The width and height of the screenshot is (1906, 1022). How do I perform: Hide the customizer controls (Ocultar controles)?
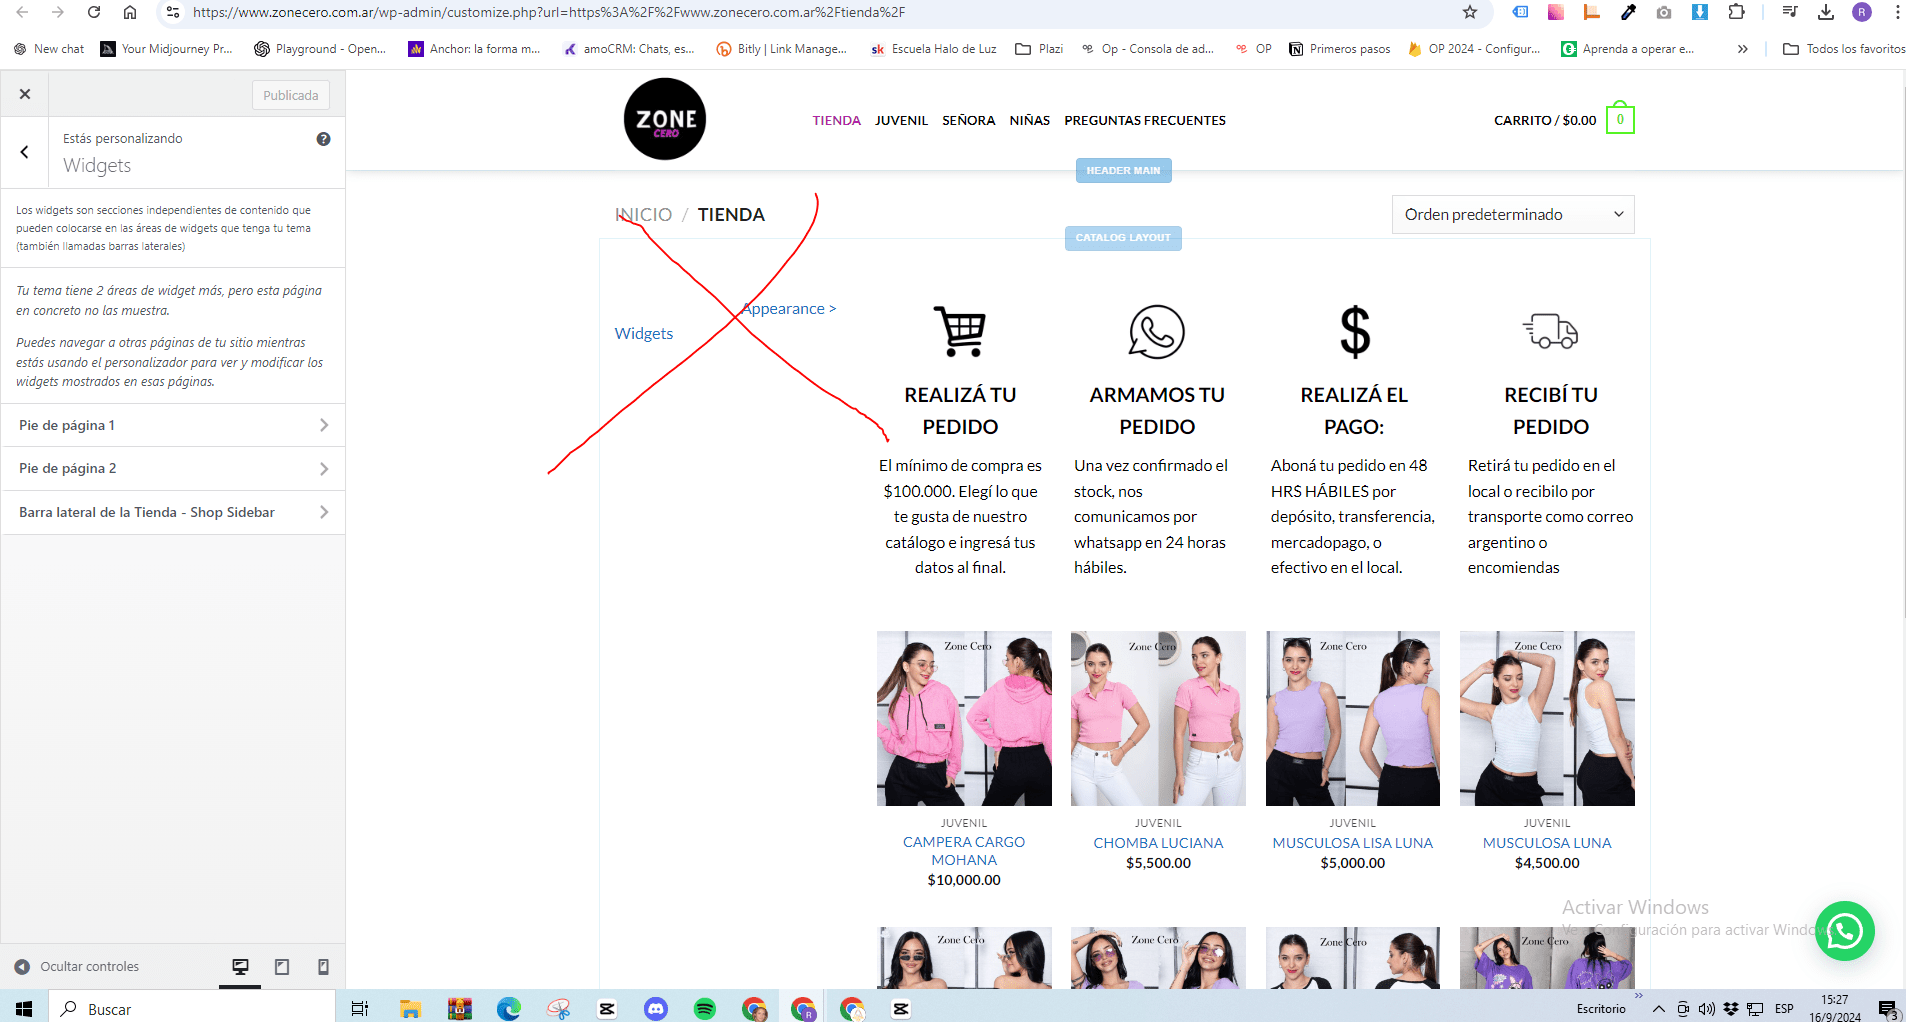(x=77, y=967)
